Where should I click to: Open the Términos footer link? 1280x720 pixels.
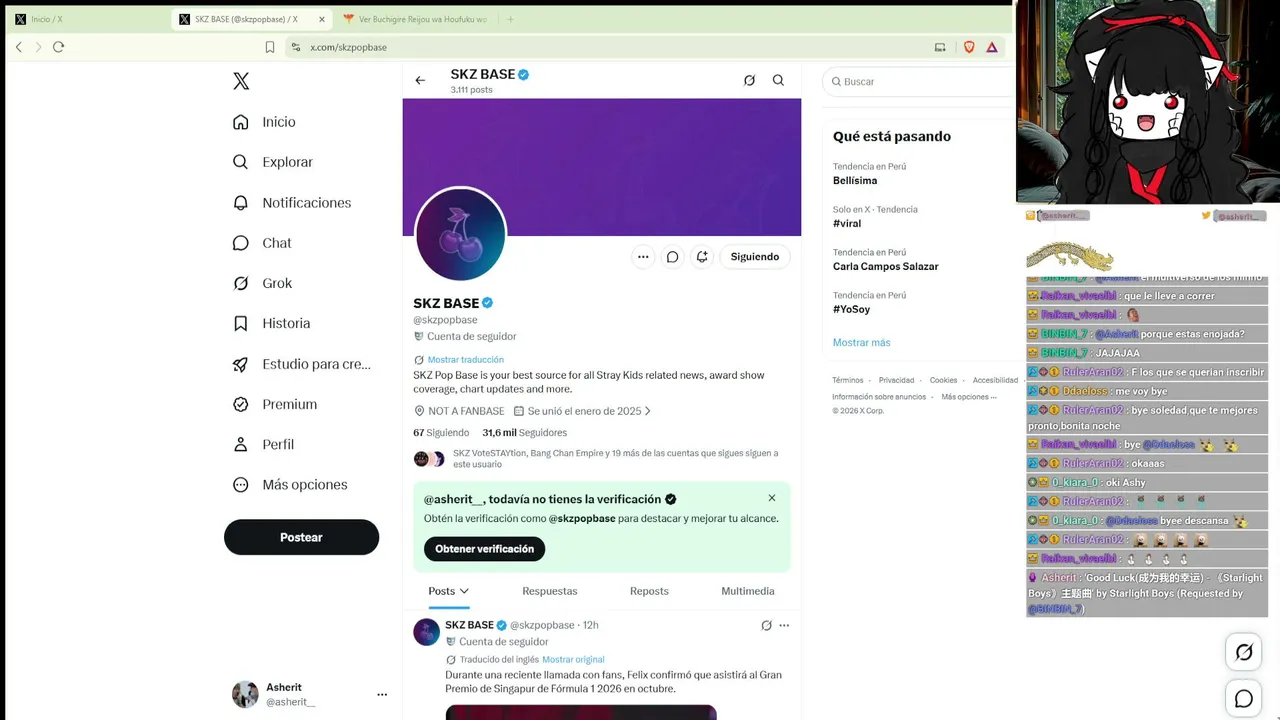click(x=848, y=381)
